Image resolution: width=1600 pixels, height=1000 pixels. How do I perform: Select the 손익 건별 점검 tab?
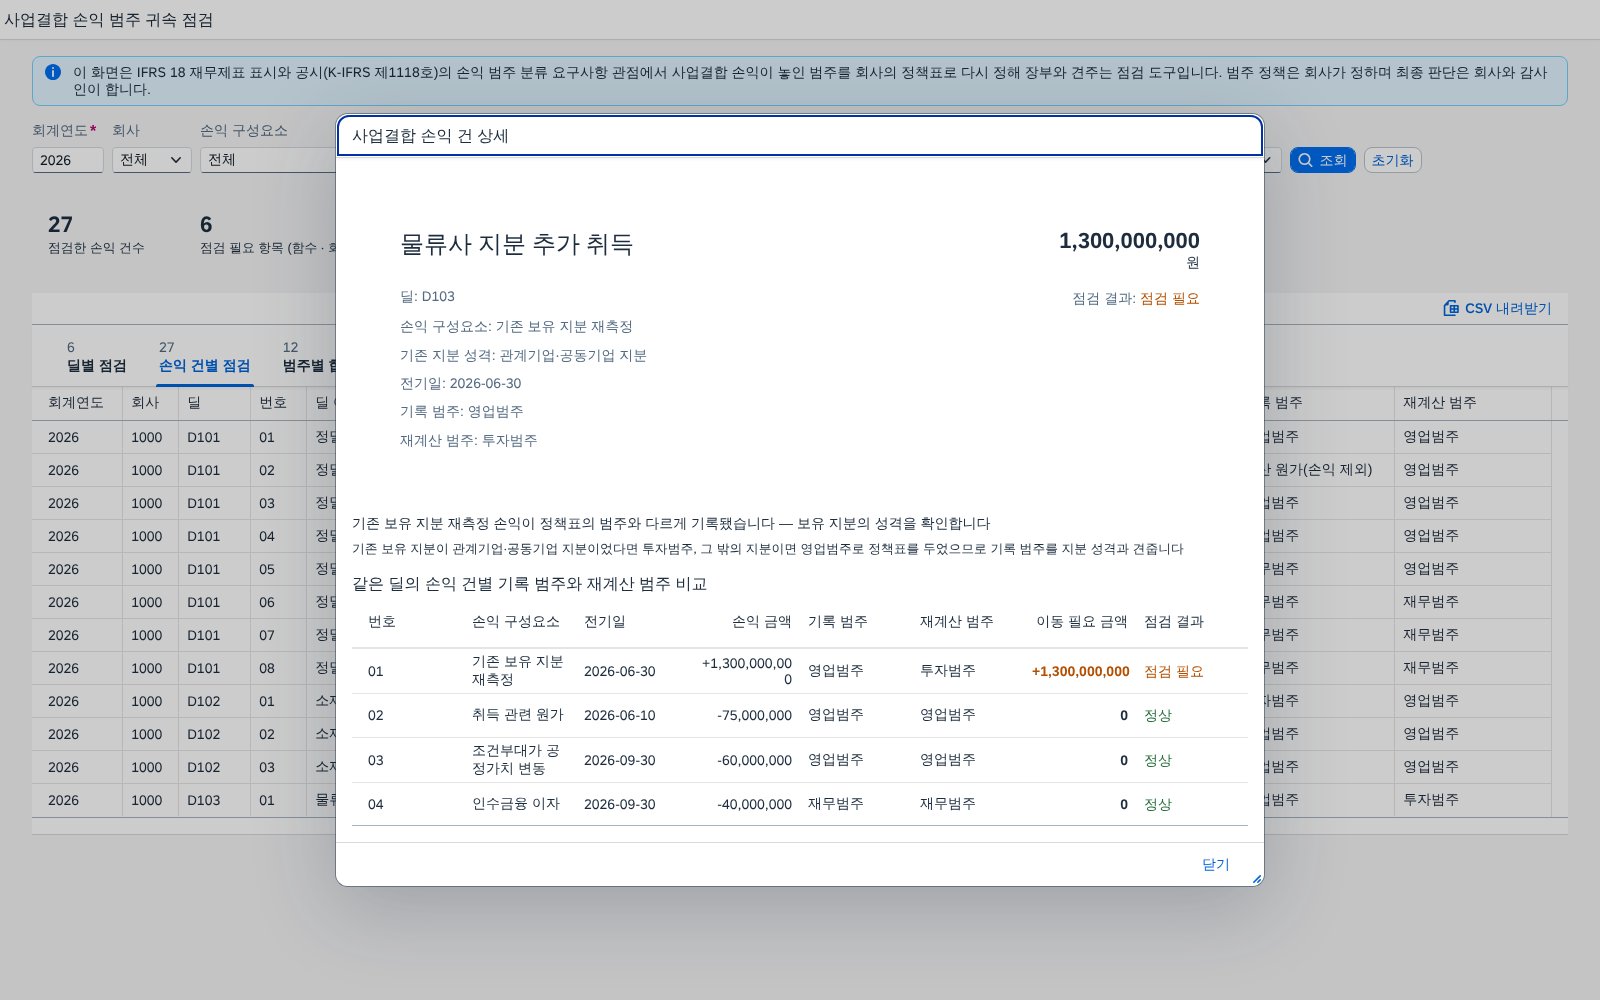[204, 357]
